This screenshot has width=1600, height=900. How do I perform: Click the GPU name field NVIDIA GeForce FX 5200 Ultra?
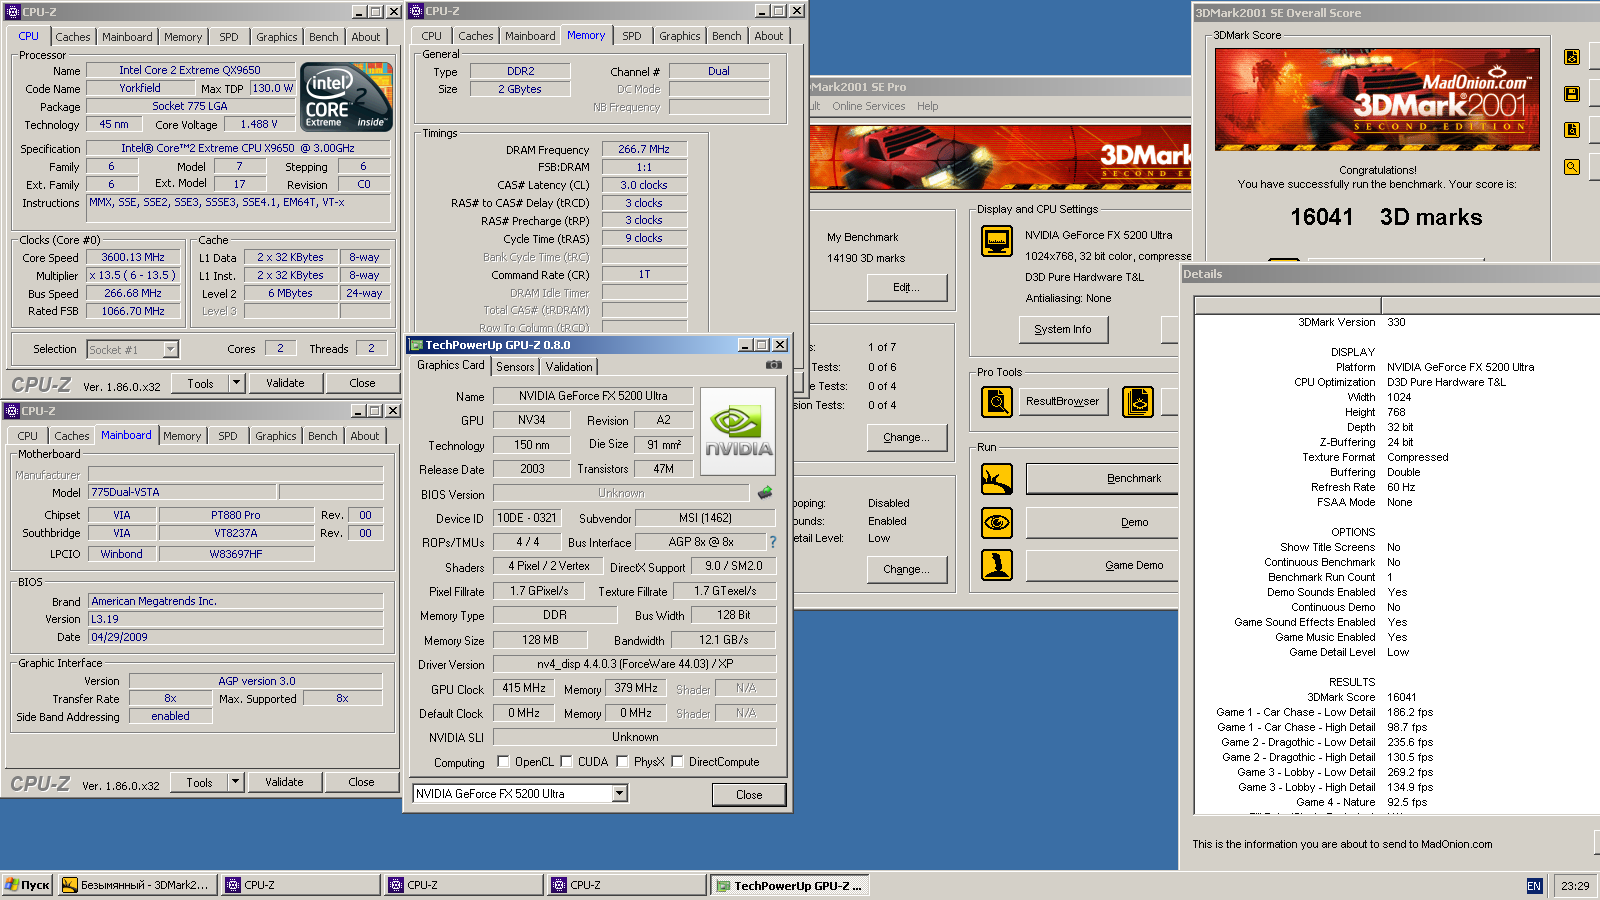[x=593, y=396]
